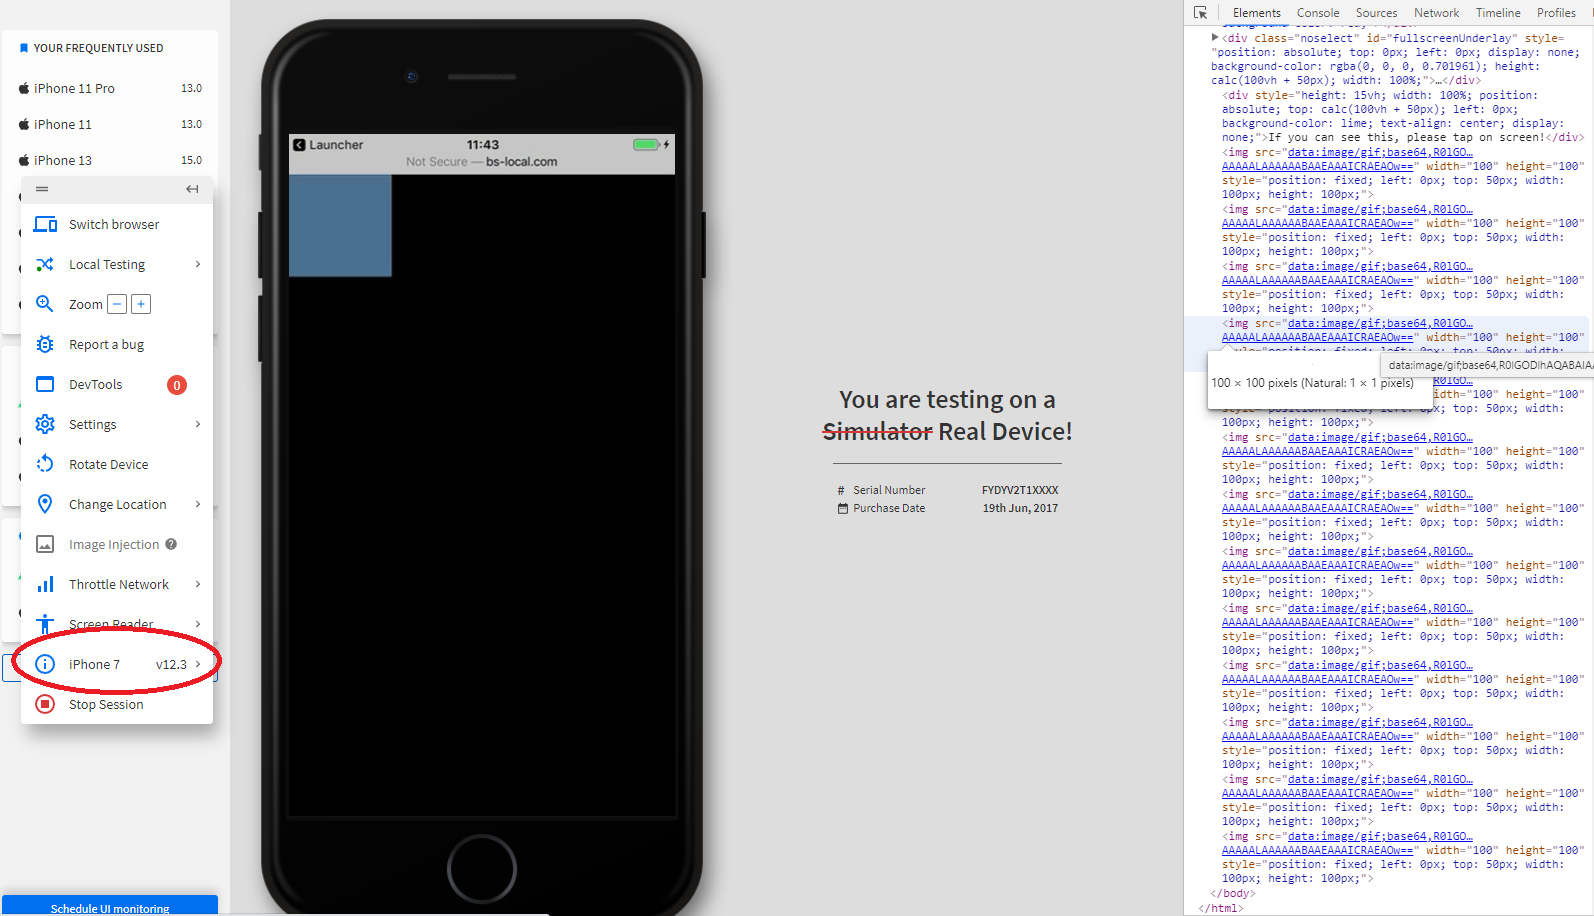The width and height of the screenshot is (1594, 916).
Task: Click the Purchase Date 19th Jun, 2017
Action: coord(1020,508)
